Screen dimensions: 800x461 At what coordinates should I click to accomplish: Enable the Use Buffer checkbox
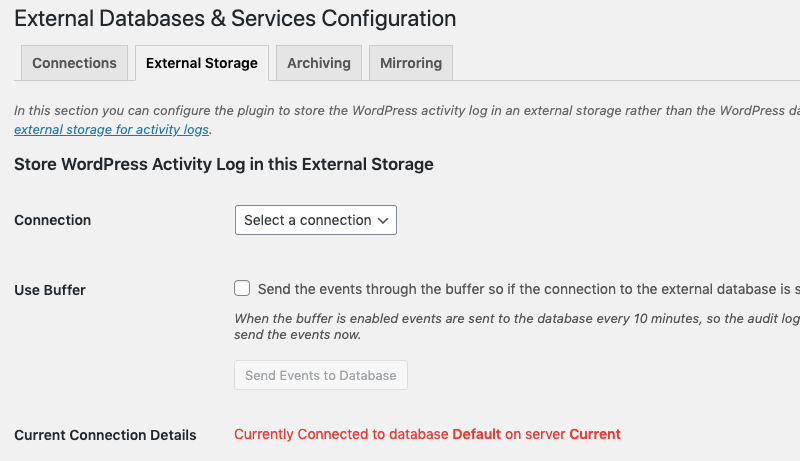pos(242,289)
